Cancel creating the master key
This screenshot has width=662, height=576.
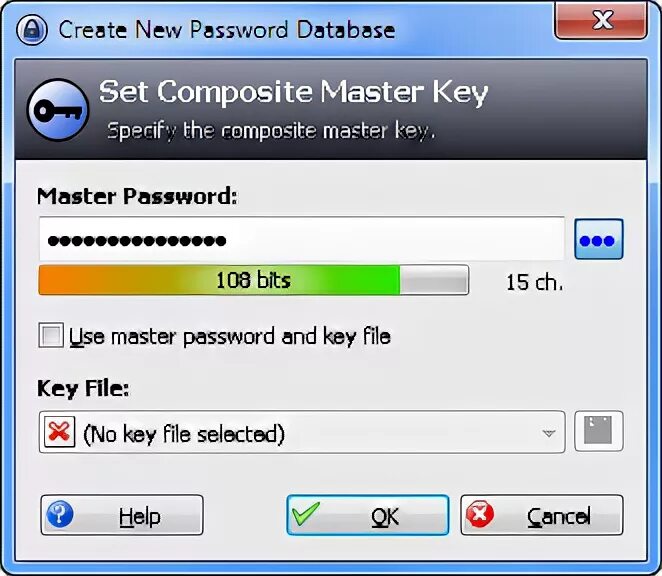tap(542, 515)
